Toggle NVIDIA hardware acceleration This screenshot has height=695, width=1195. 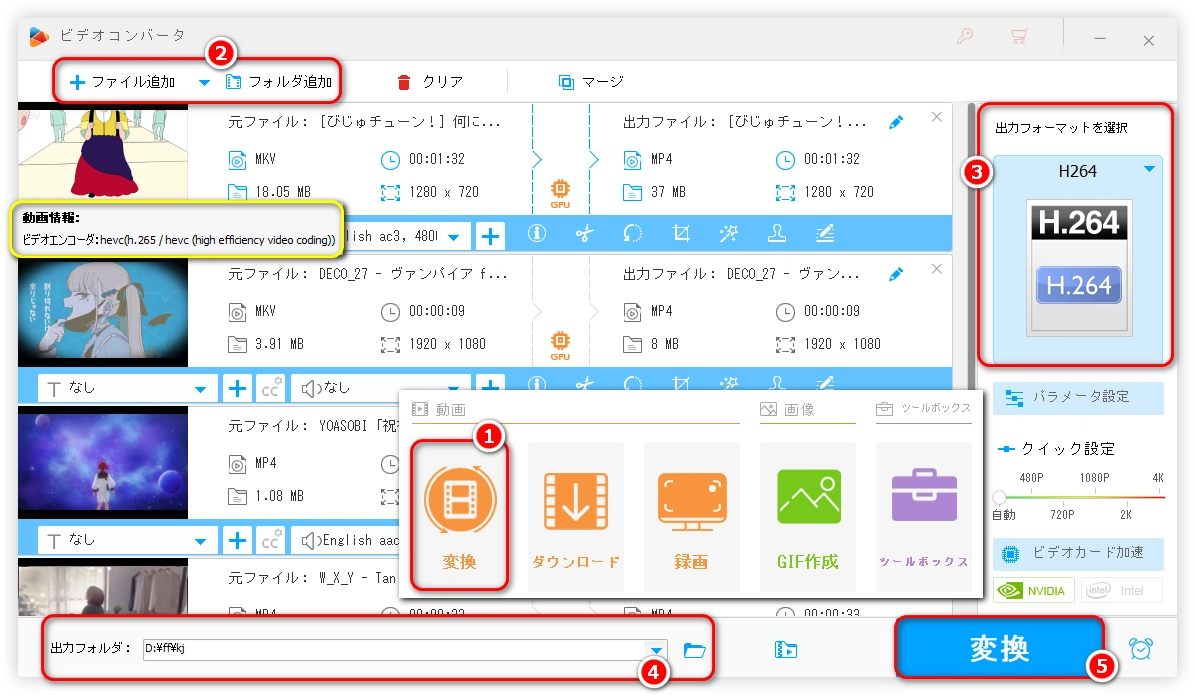1034,590
